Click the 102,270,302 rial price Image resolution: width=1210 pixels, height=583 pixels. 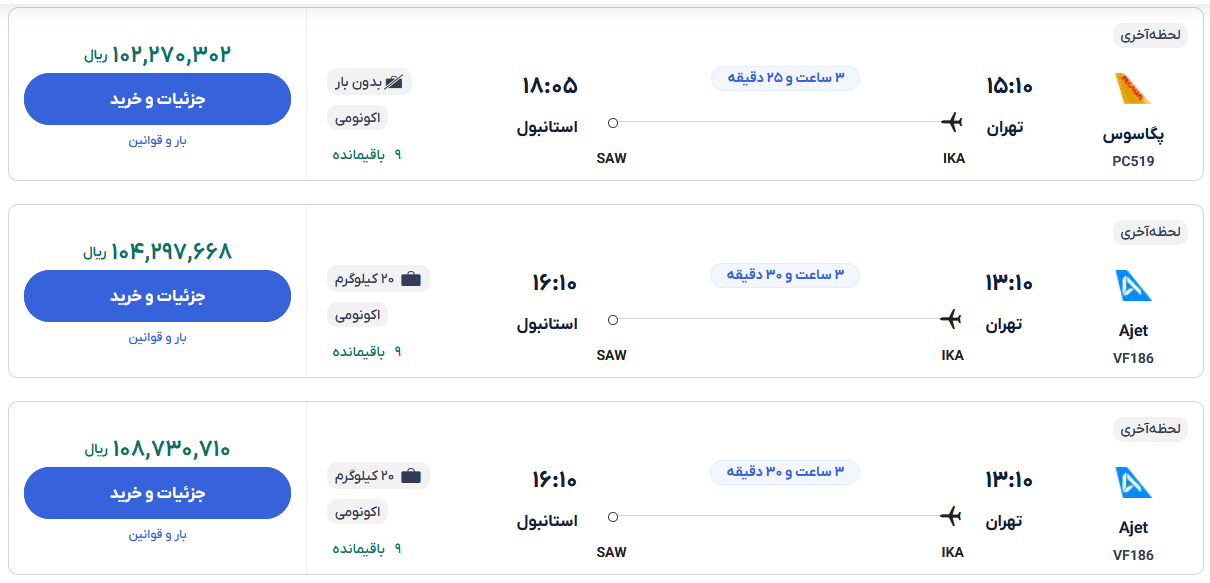click(x=158, y=55)
